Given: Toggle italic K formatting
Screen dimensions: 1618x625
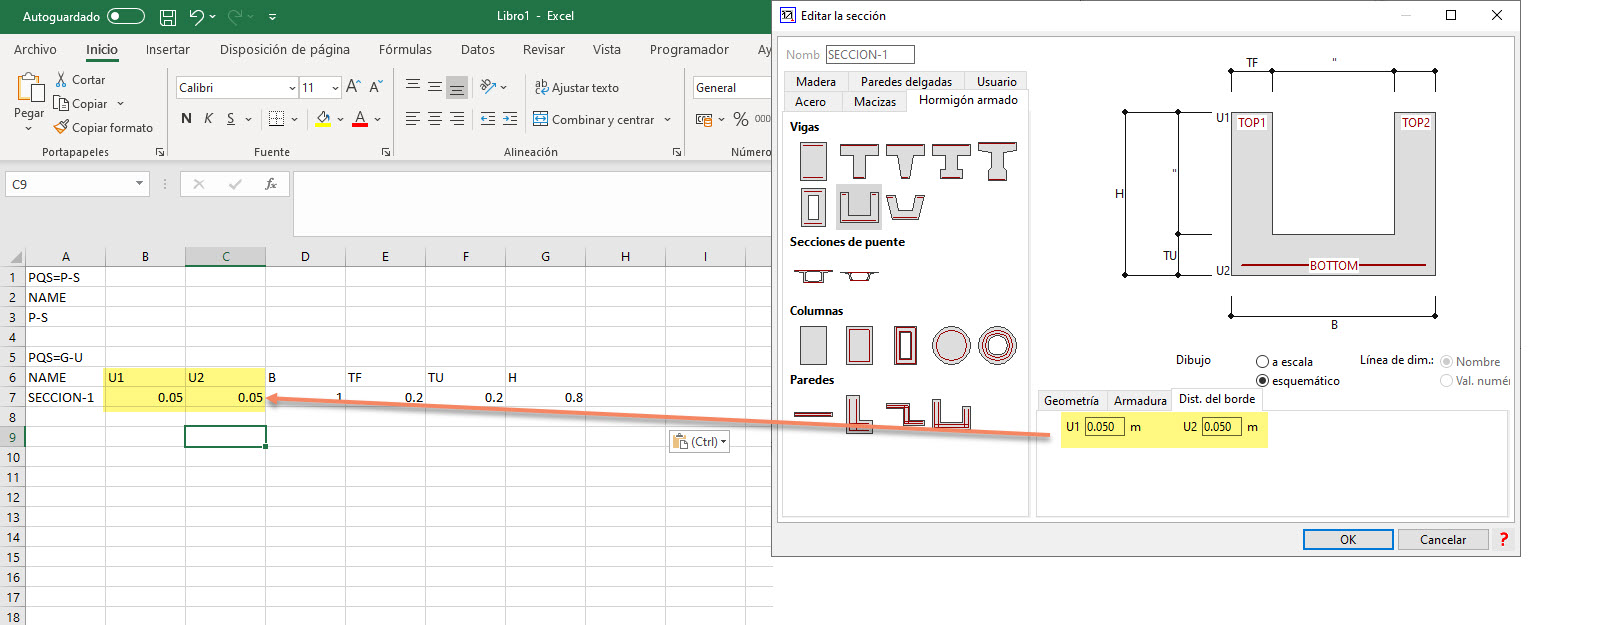Looking at the screenshot, I should [x=208, y=119].
